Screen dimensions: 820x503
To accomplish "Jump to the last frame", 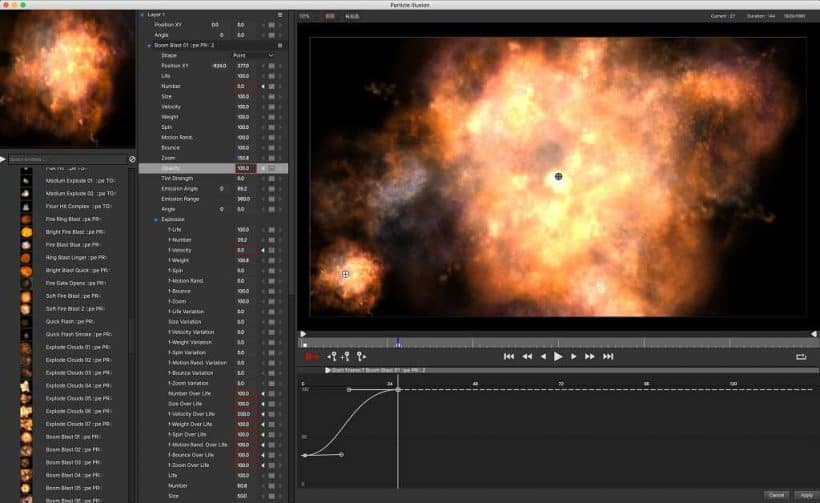I will [x=608, y=356].
